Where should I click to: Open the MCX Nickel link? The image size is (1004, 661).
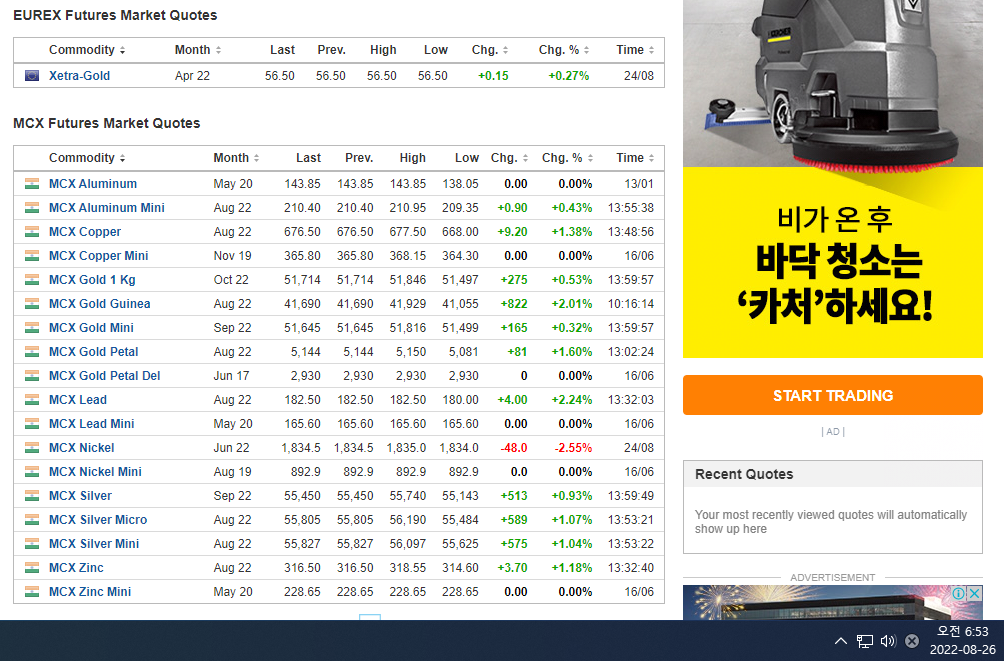(82, 448)
